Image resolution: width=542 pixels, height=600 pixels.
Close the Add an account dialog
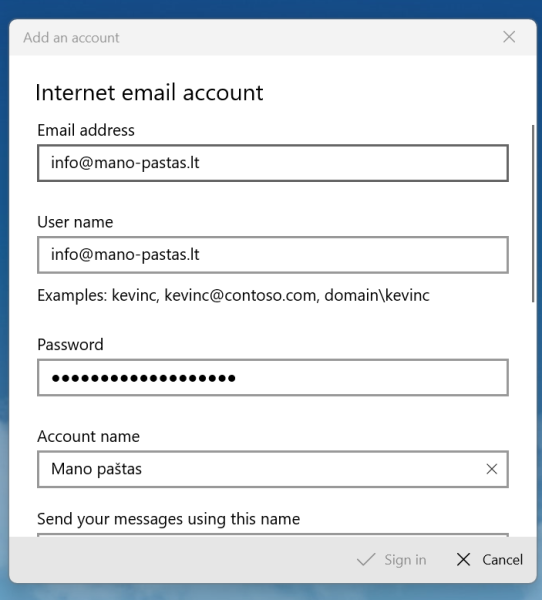click(509, 37)
